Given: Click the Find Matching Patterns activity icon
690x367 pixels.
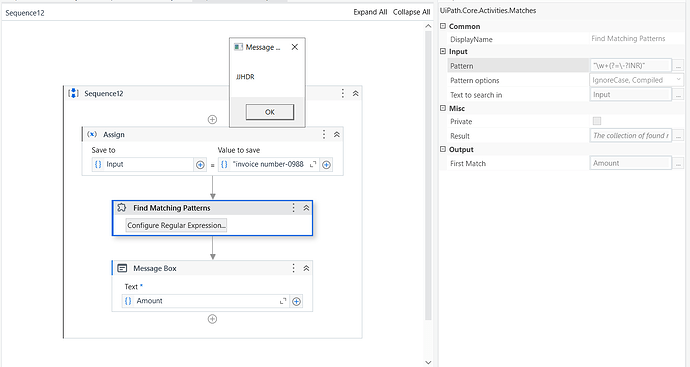Looking at the screenshot, I should point(121,207).
